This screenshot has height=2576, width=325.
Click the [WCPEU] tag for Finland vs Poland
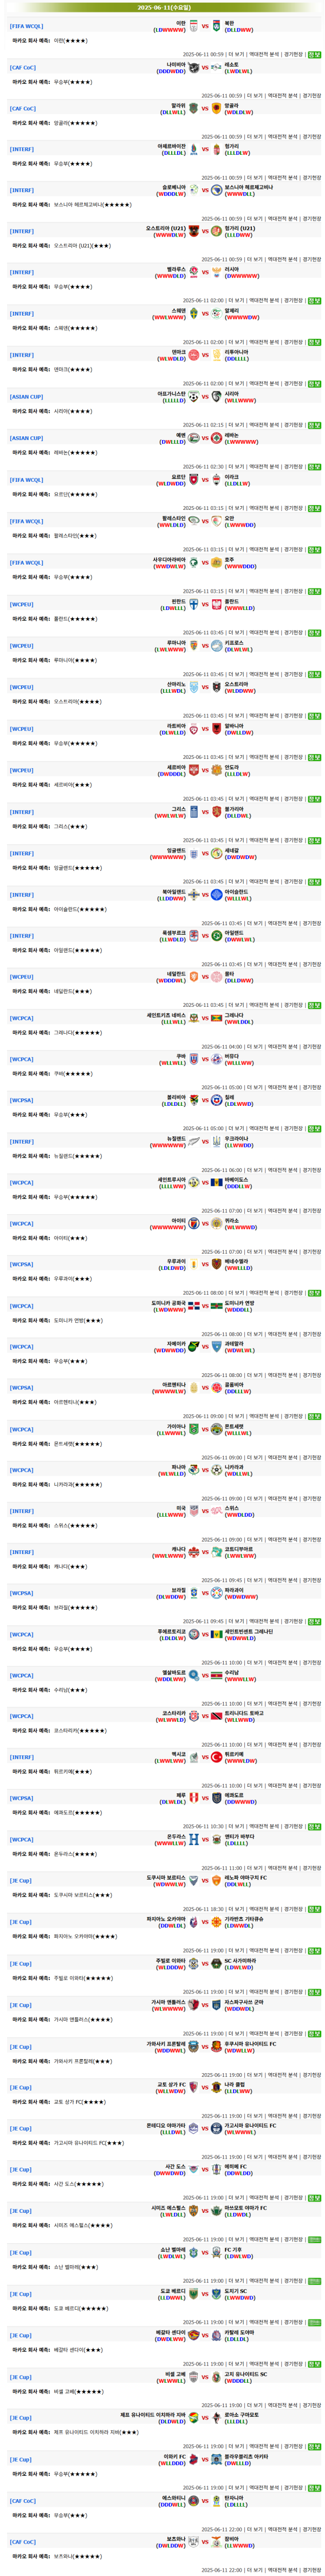[x=22, y=604]
